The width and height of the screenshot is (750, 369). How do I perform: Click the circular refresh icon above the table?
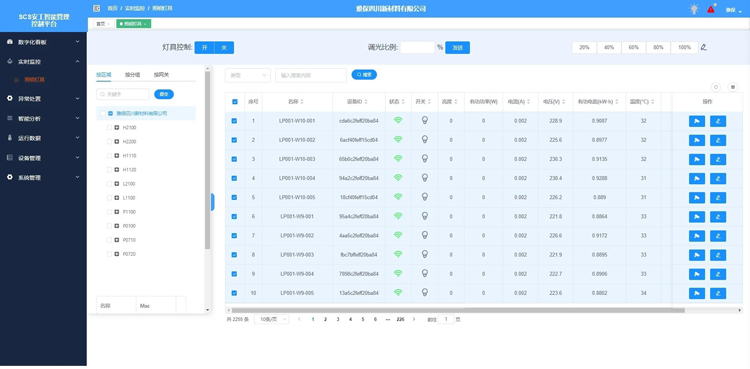[716, 87]
